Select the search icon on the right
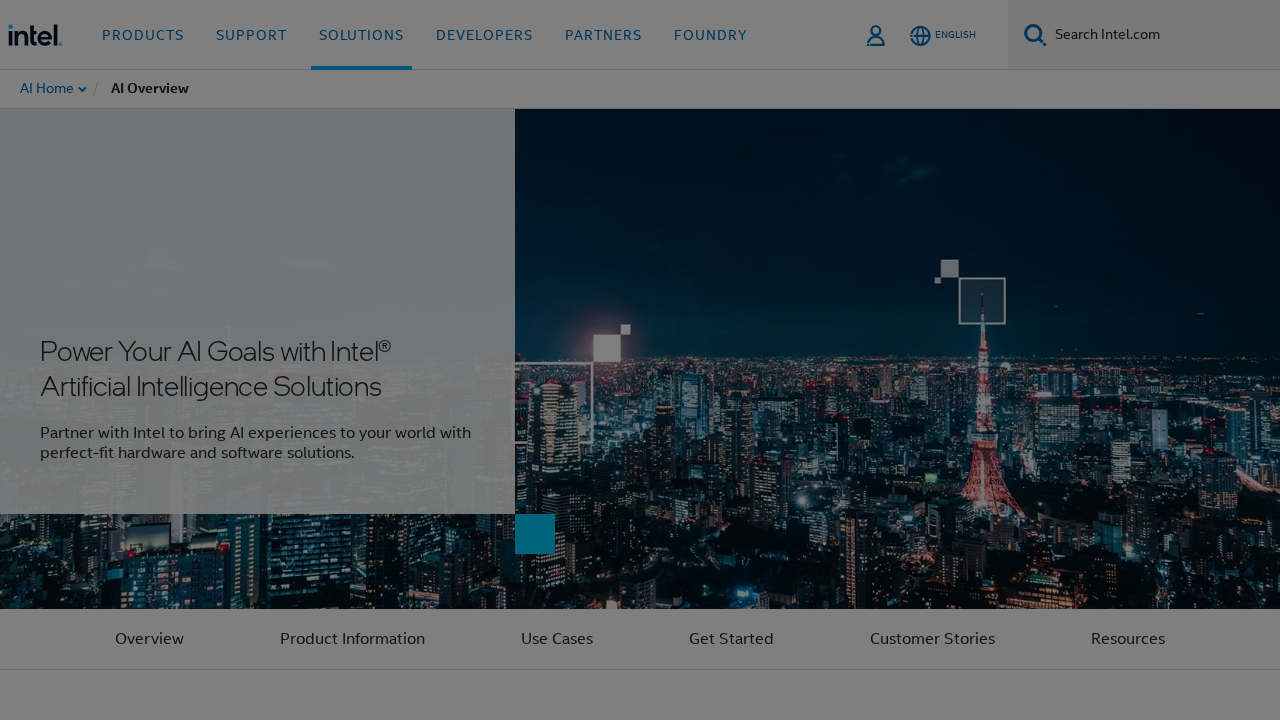The image size is (1280, 720). click(1034, 32)
